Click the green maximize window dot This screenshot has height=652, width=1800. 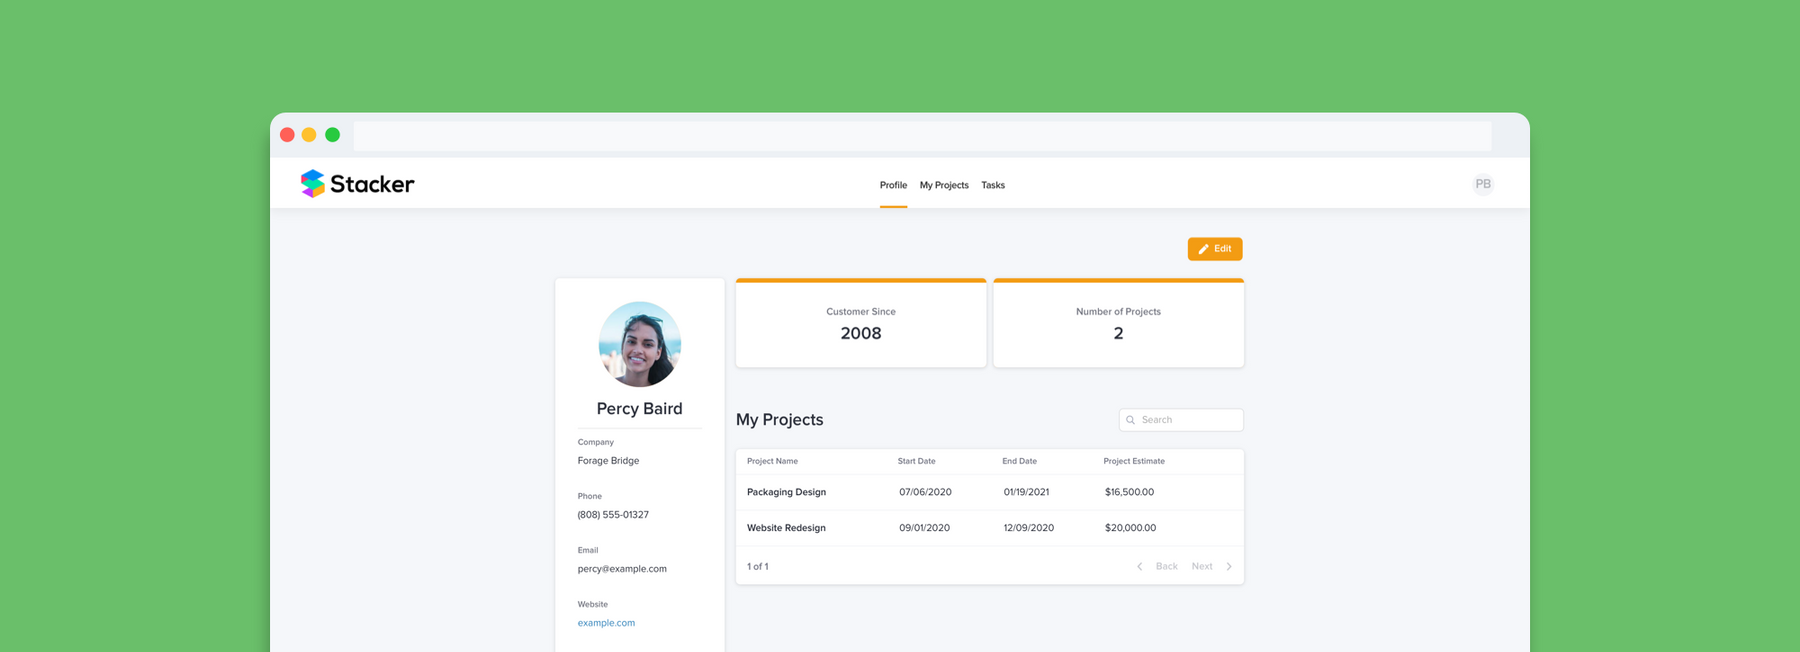click(x=332, y=135)
